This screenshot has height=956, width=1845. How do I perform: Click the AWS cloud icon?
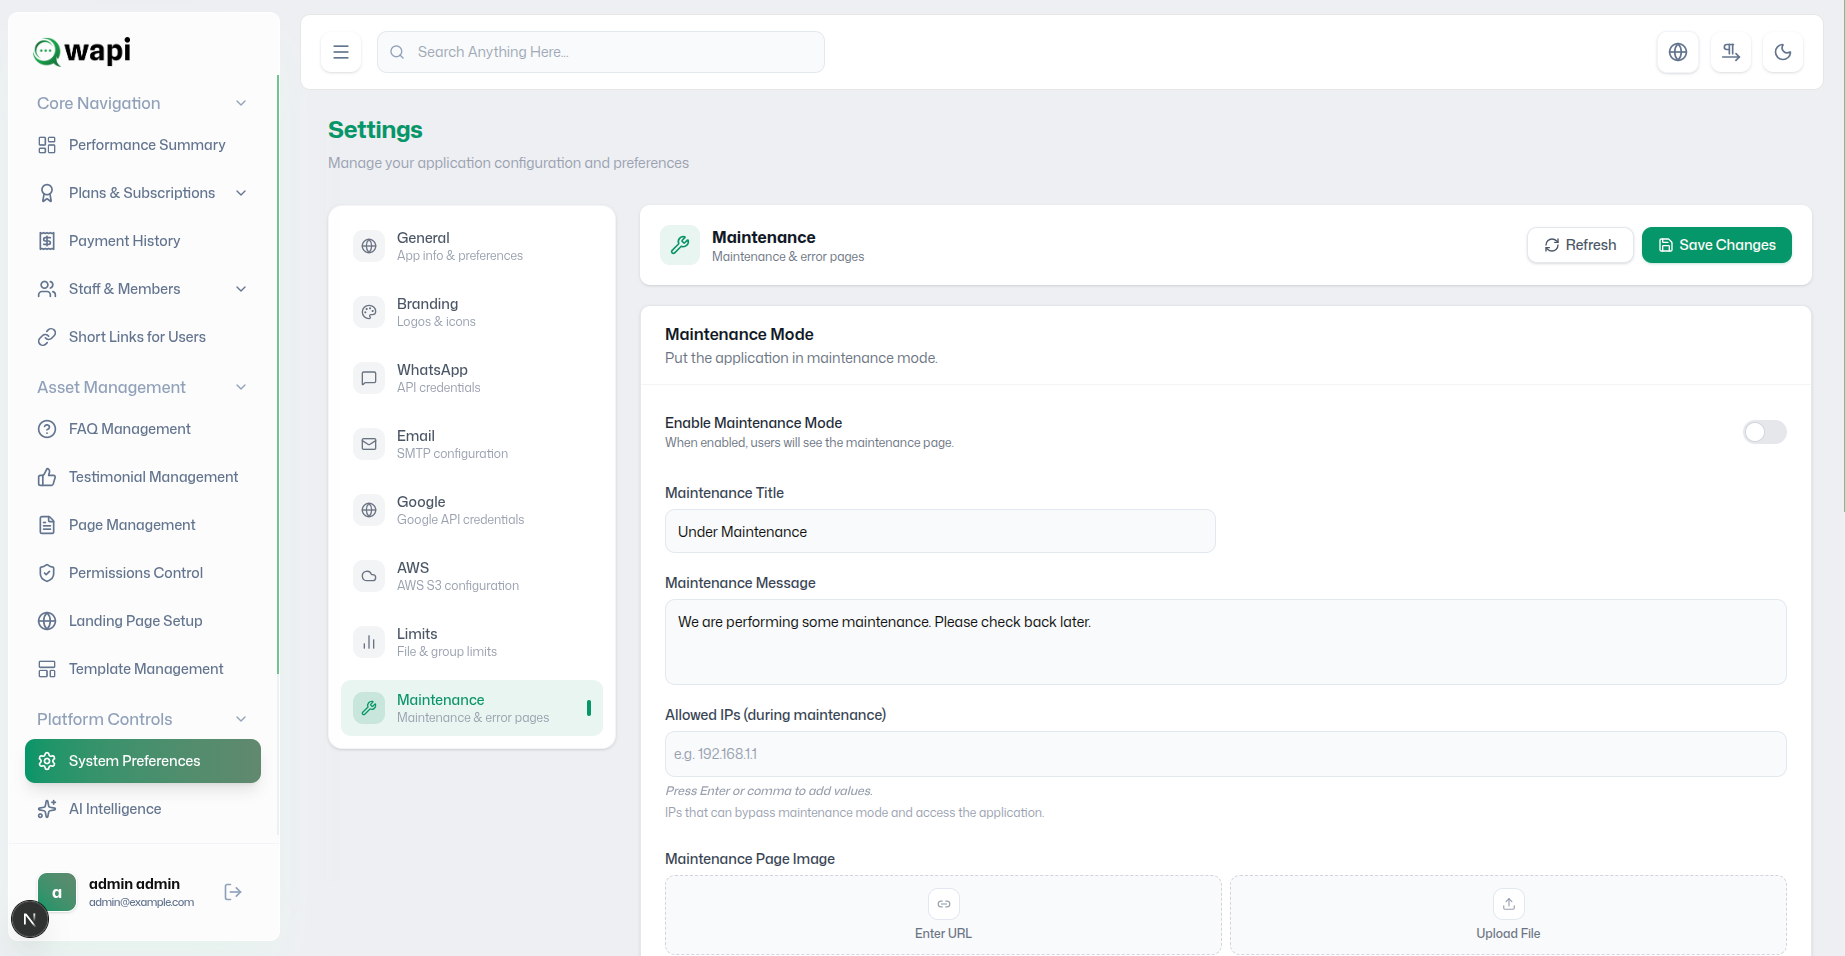369,576
